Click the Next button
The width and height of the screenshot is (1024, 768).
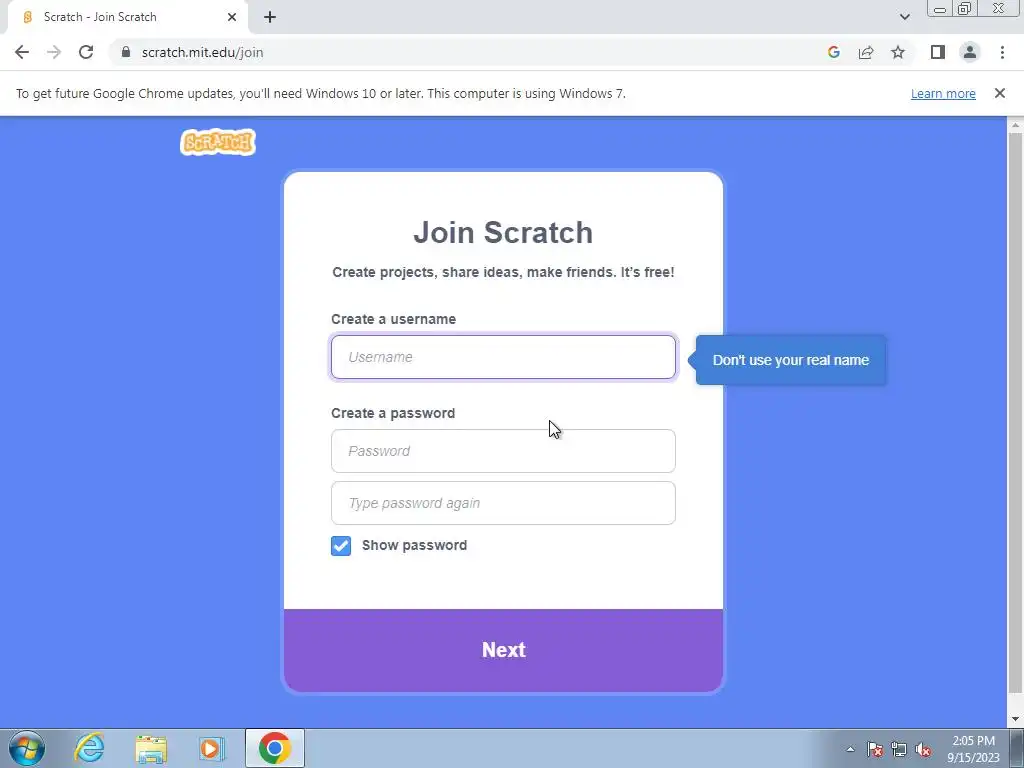pyautogui.click(x=503, y=650)
